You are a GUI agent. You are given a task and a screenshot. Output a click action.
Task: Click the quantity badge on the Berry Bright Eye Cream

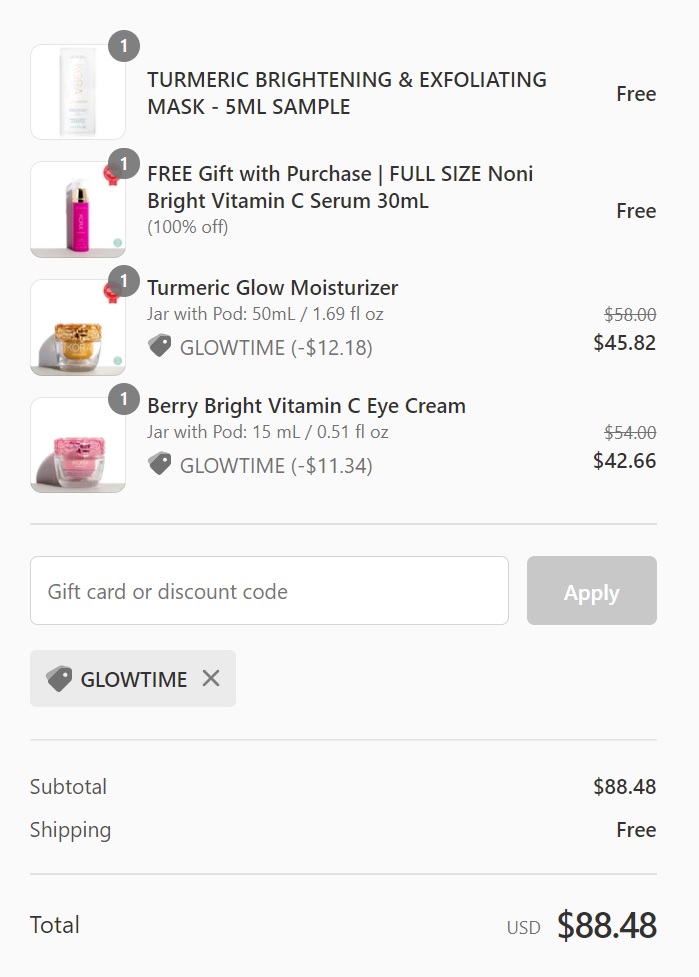pyautogui.click(x=123, y=400)
